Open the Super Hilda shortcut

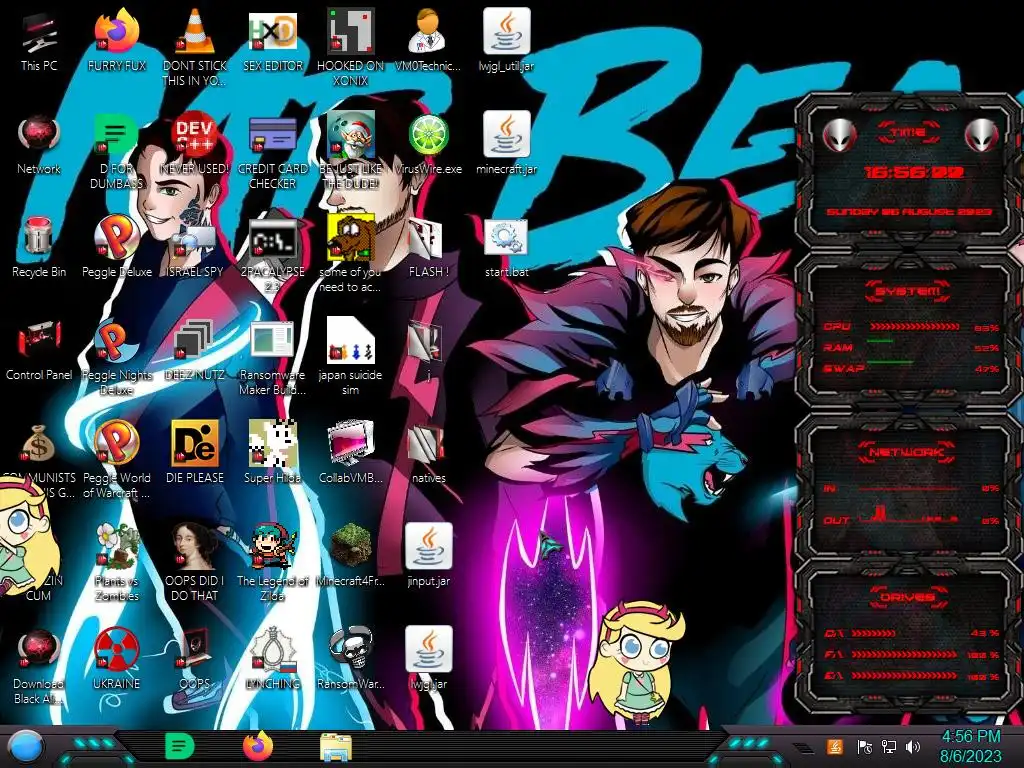(x=273, y=454)
